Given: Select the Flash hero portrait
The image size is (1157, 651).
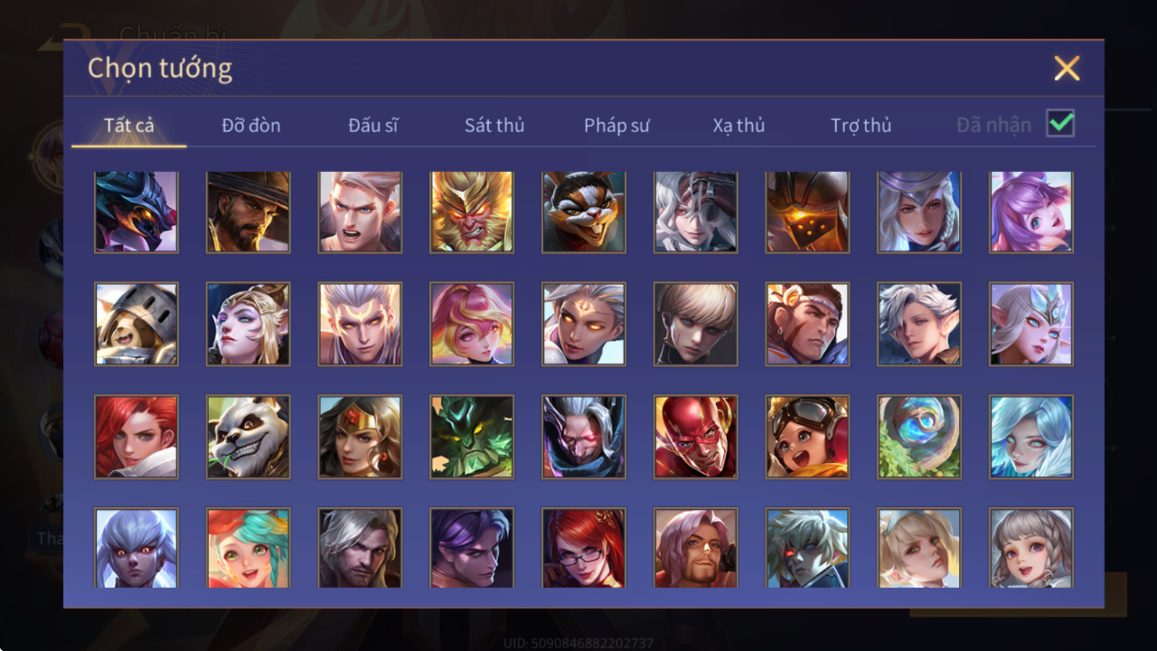Looking at the screenshot, I should pyautogui.click(x=695, y=436).
